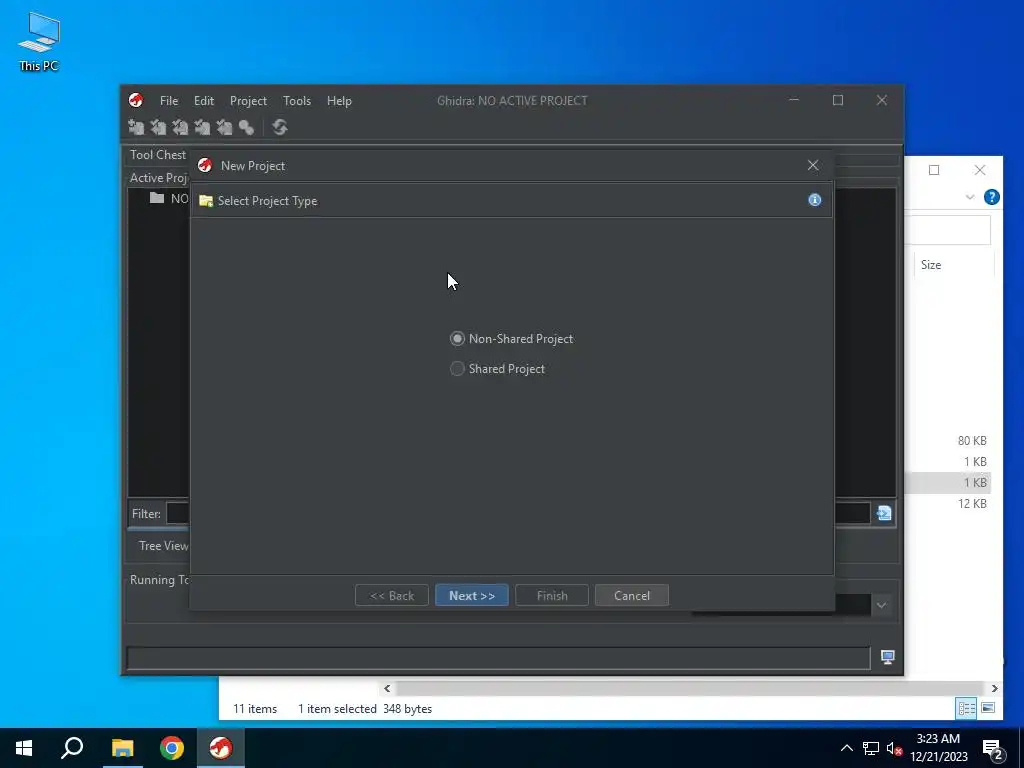This screenshot has width=1024, height=768.
Task: Click the Add to Version Control toolbar icon
Action: pos(136,127)
